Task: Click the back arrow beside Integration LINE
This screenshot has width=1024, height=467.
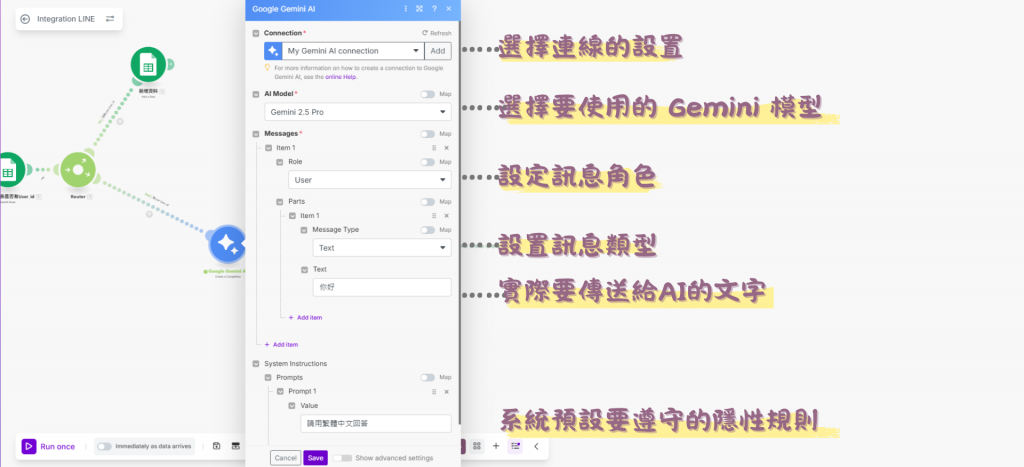Action: click(x=25, y=19)
